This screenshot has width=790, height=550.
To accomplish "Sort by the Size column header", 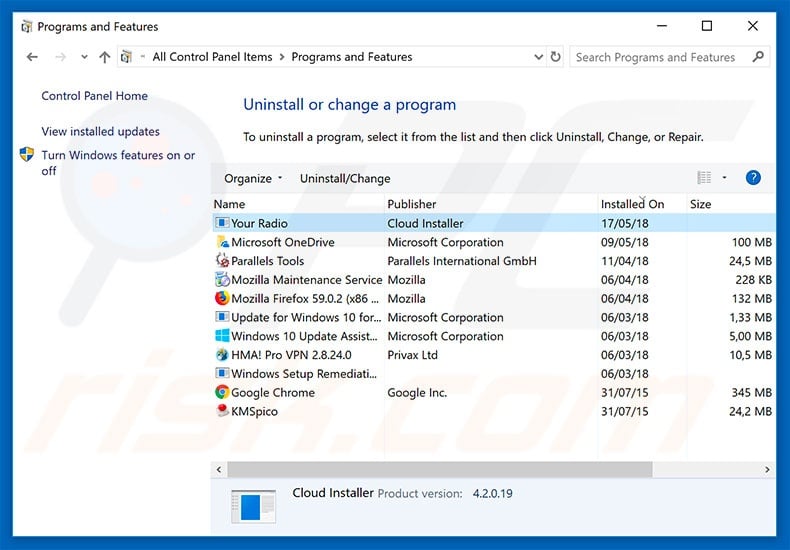I will pos(700,204).
